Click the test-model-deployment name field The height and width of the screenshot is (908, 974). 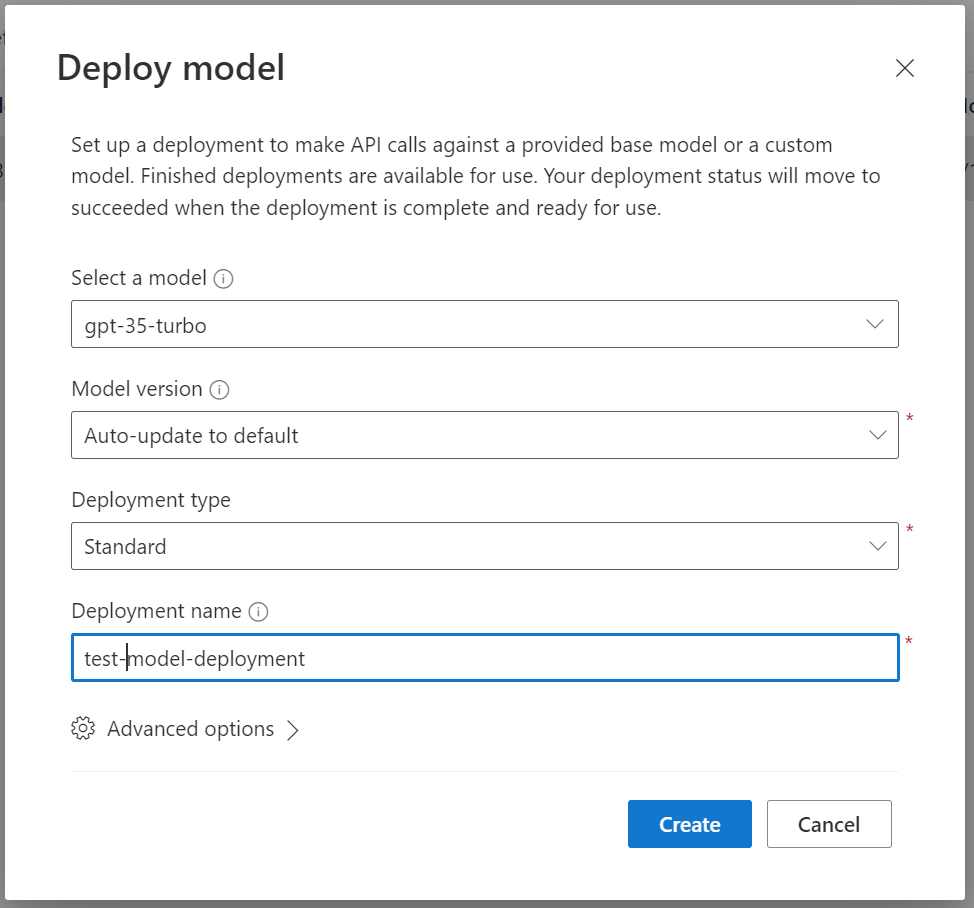tap(484, 658)
